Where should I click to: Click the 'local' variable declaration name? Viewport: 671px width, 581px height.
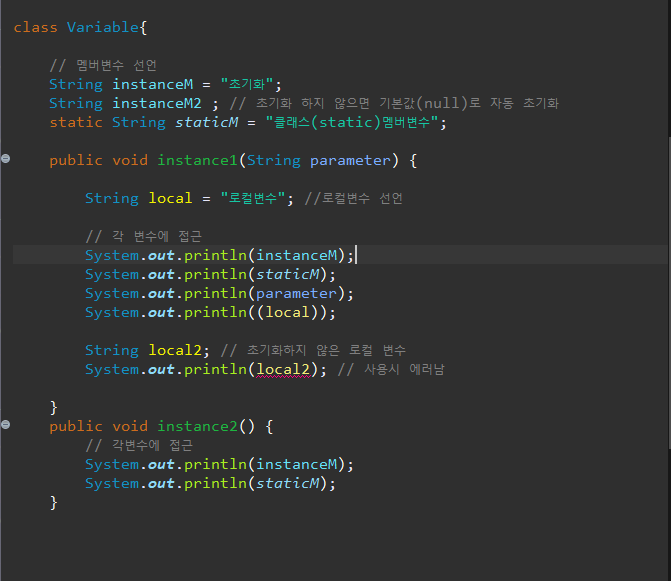click(170, 198)
